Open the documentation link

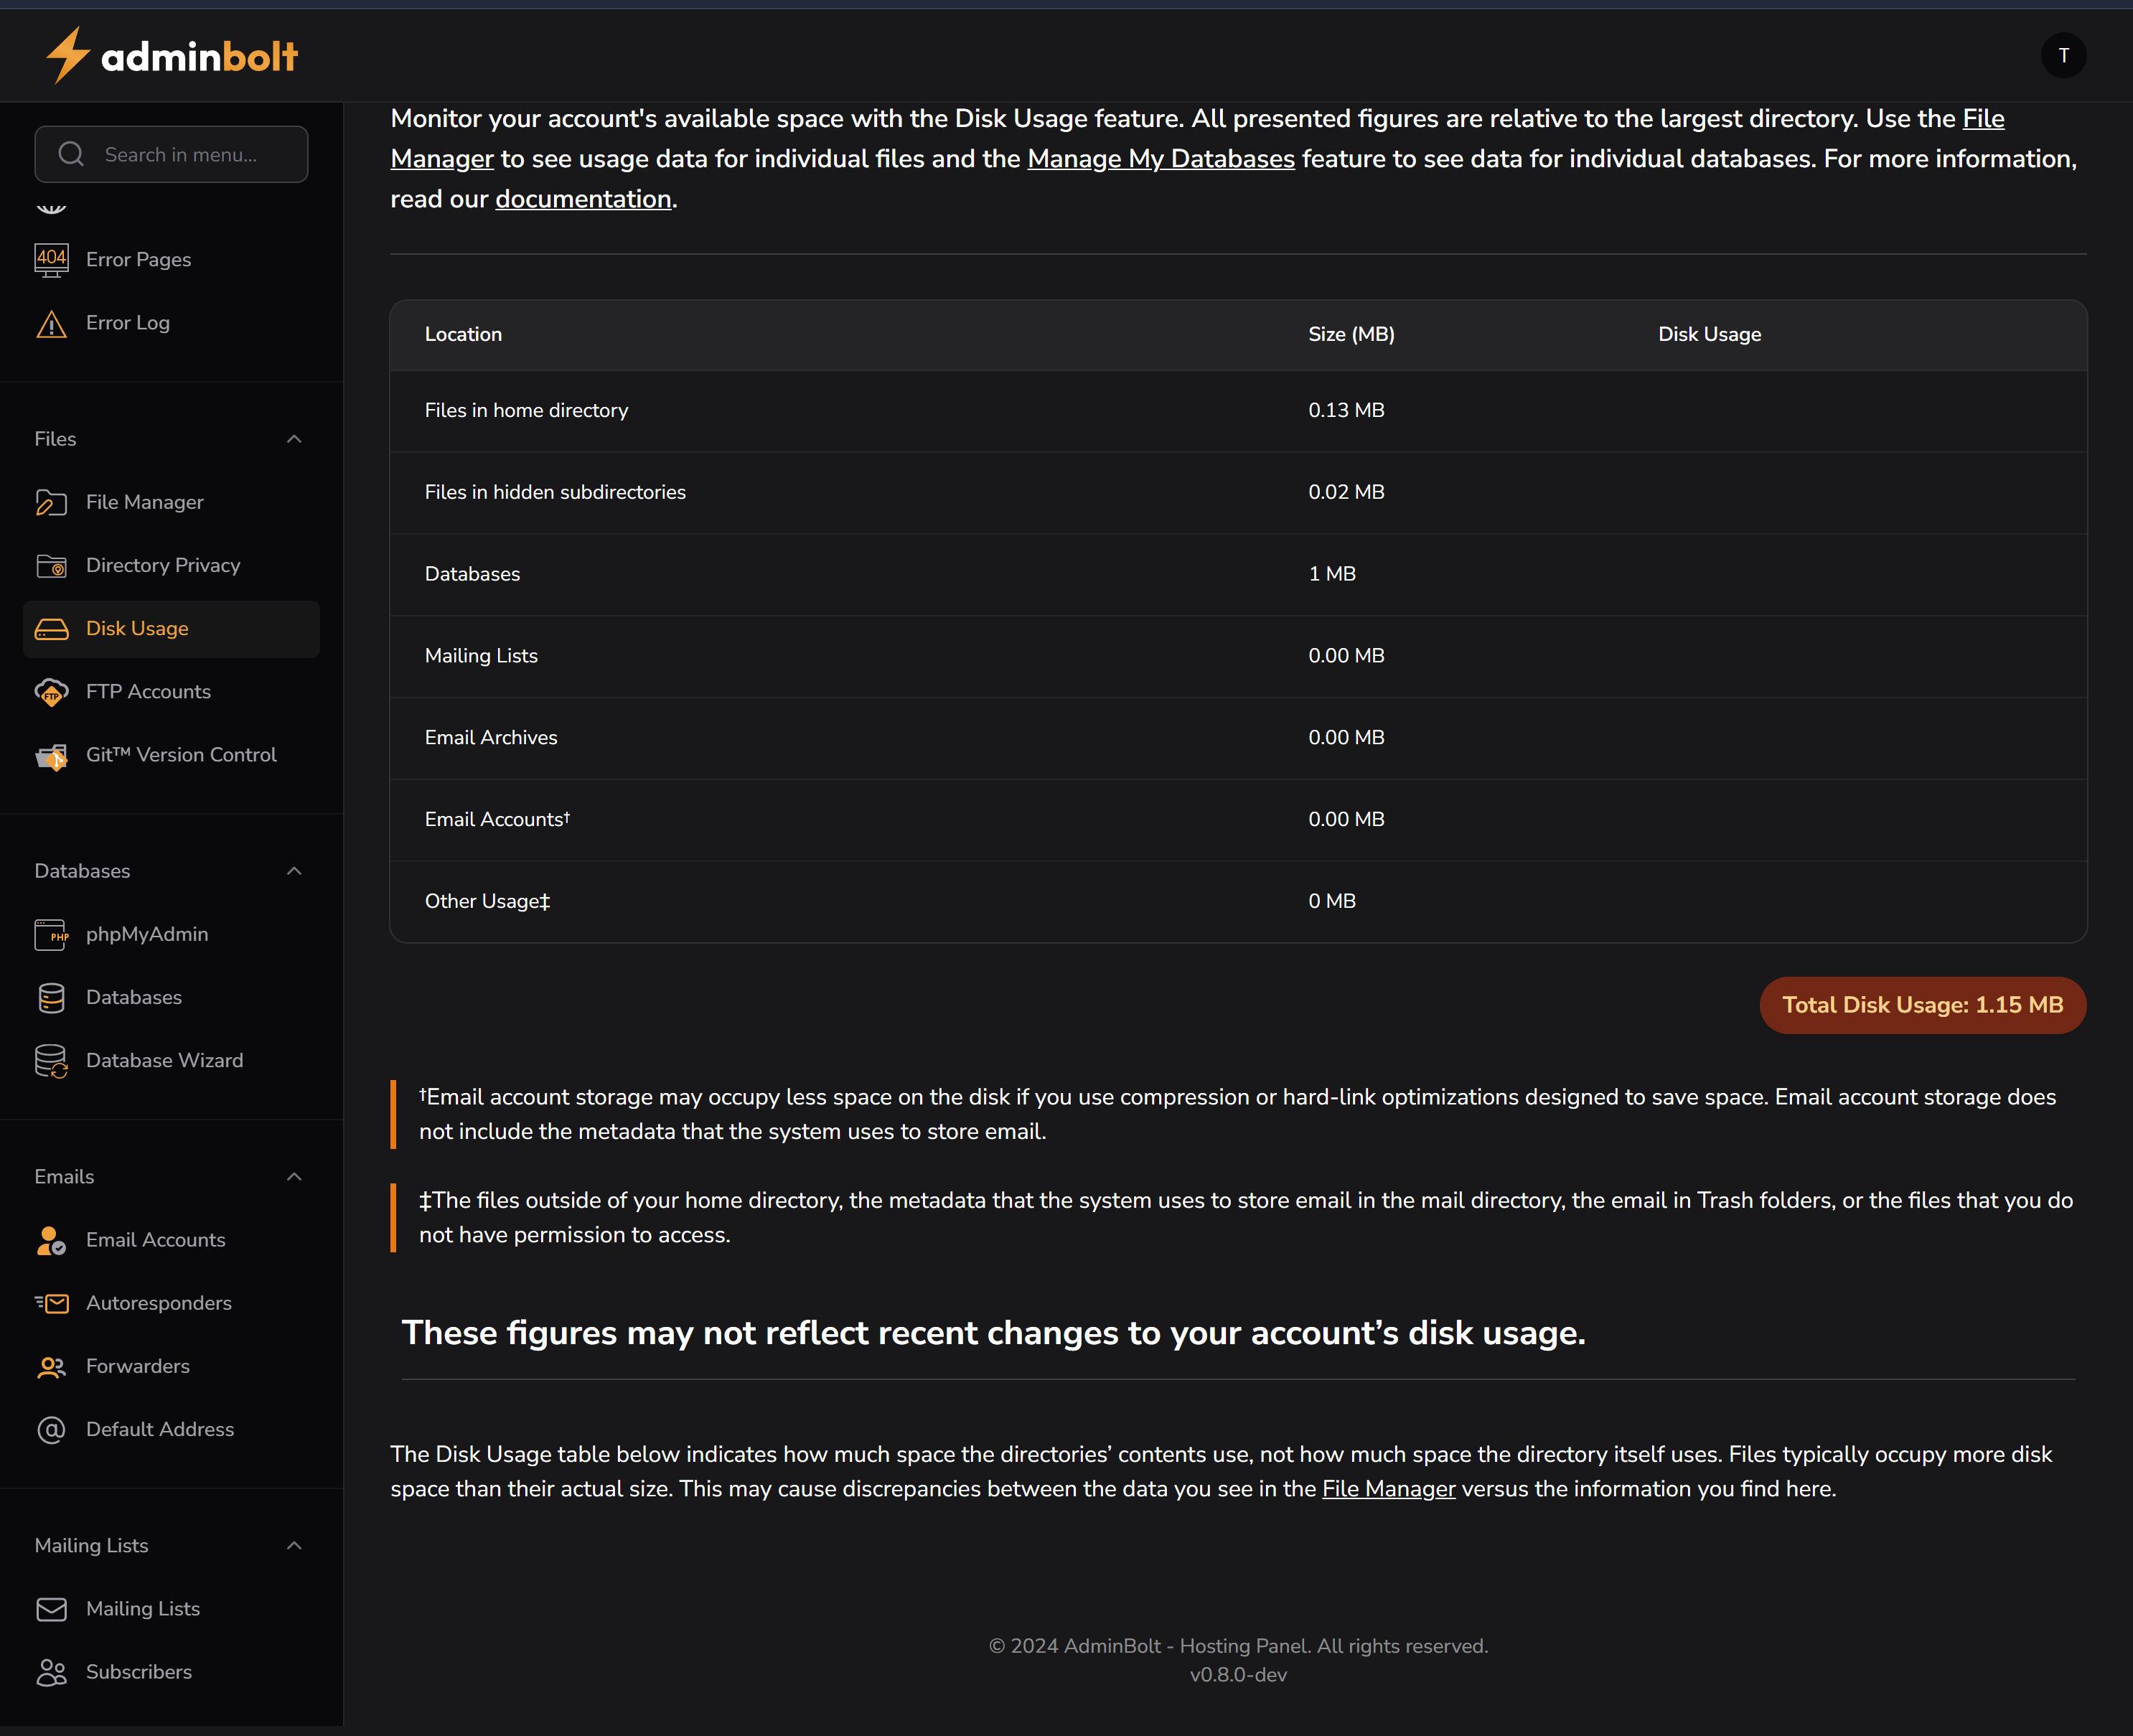582,198
